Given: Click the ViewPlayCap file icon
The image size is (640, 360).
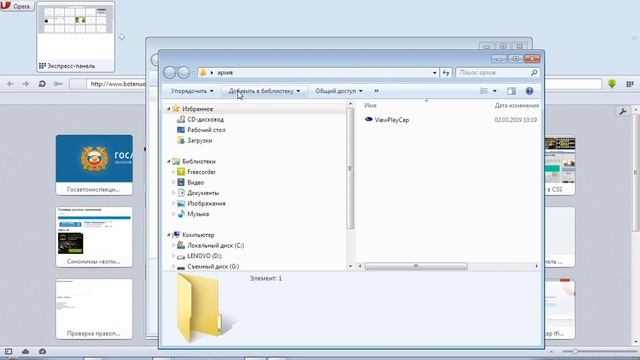Looking at the screenshot, I should coord(369,119).
